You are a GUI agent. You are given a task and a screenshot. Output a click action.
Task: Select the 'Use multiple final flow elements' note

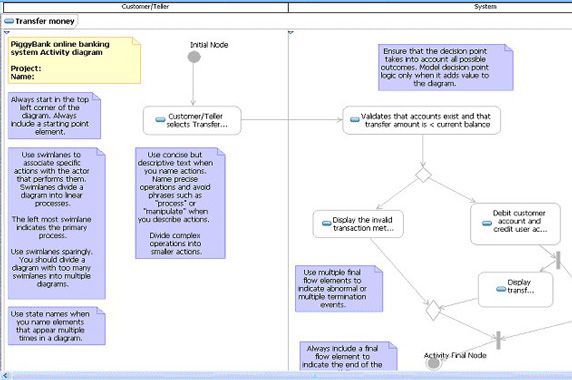(x=339, y=288)
